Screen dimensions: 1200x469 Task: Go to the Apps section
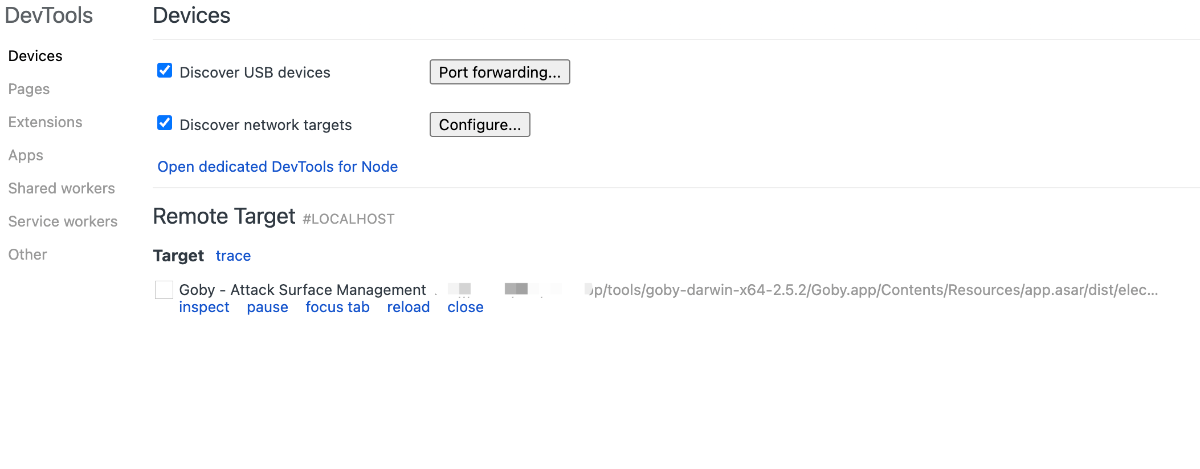pos(26,155)
